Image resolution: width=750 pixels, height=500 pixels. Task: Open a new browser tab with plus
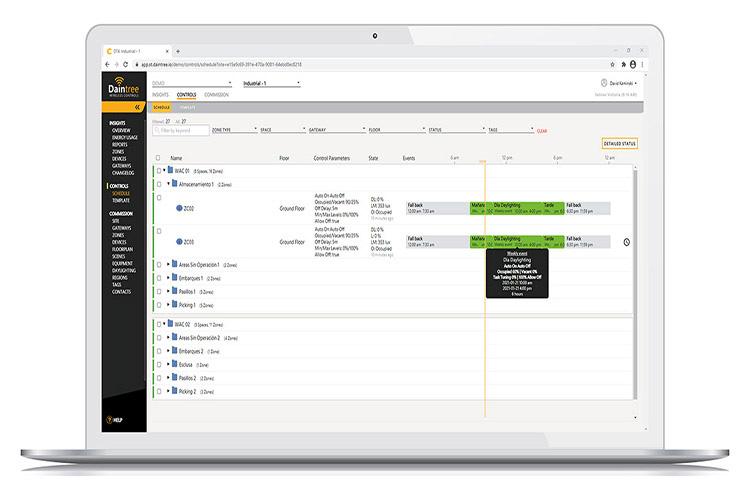coord(177,51)
